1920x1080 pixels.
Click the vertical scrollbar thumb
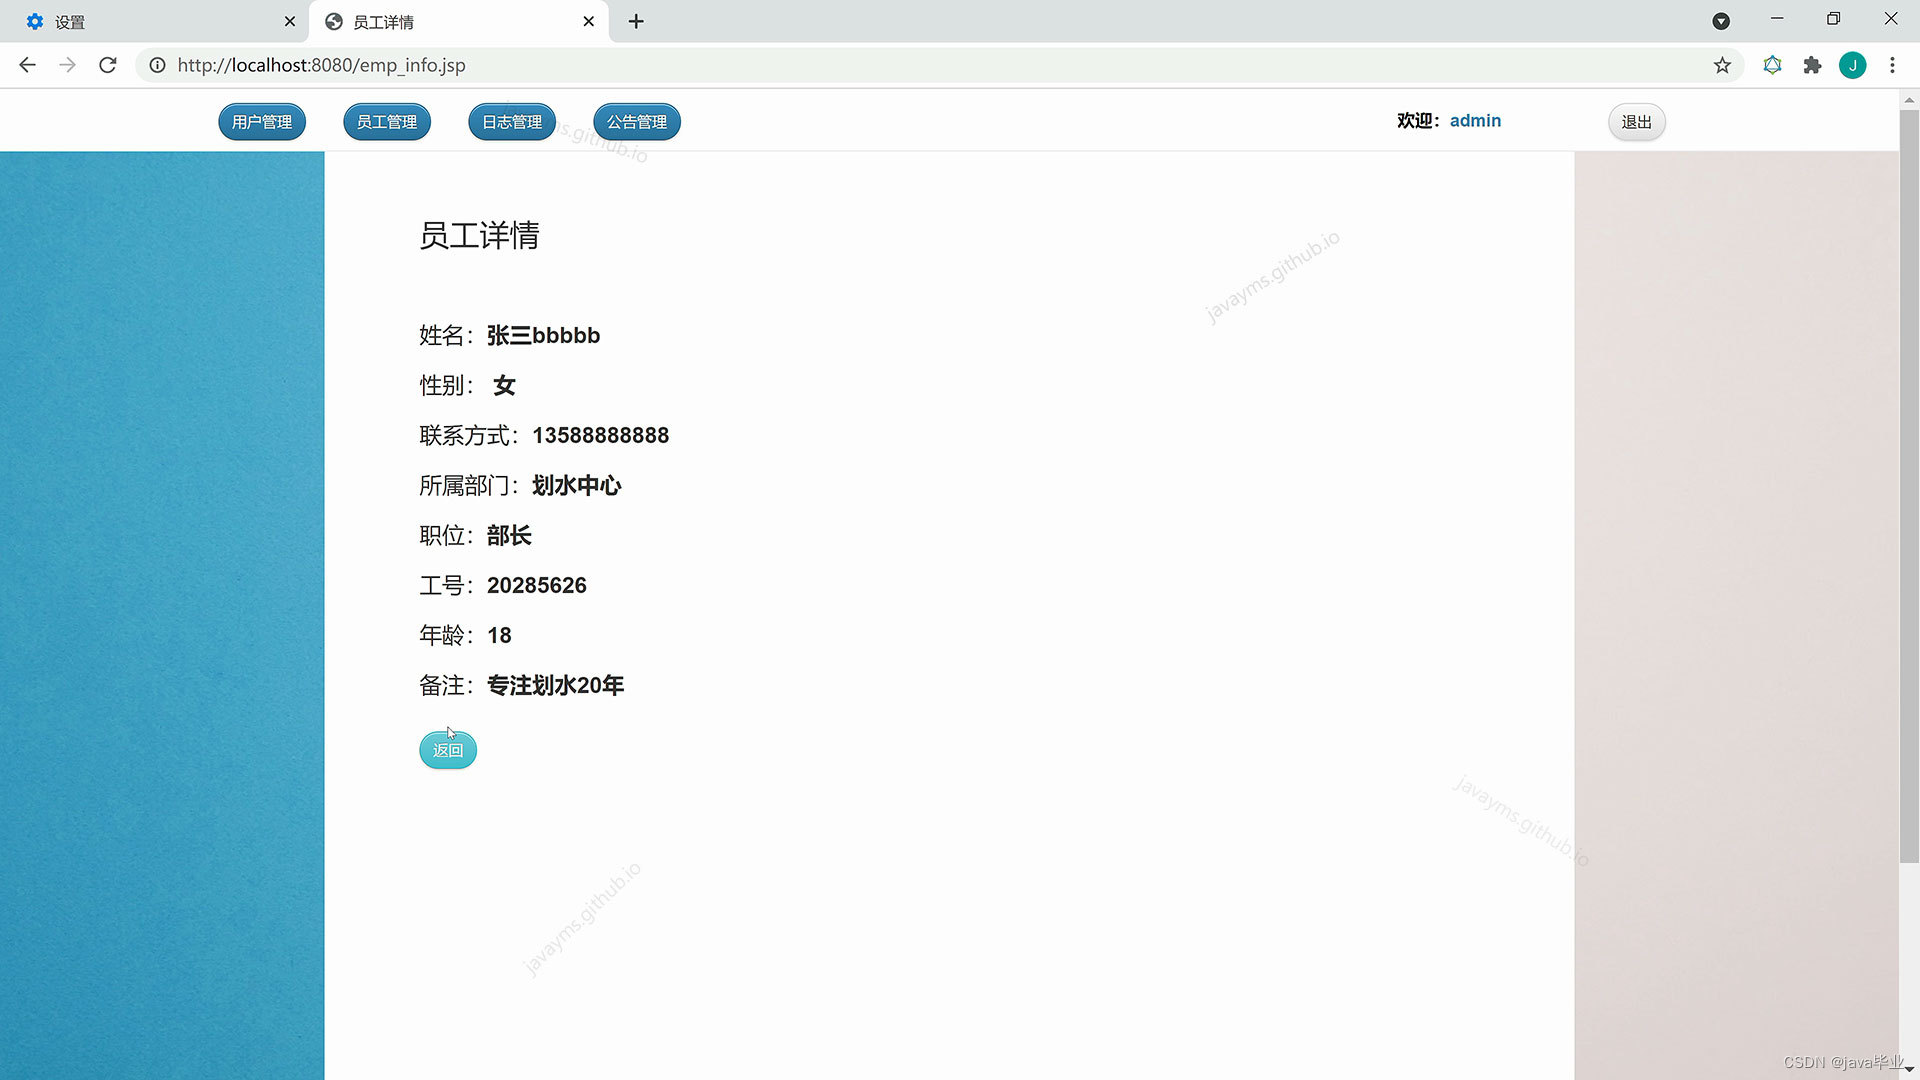click(1909, 485)
